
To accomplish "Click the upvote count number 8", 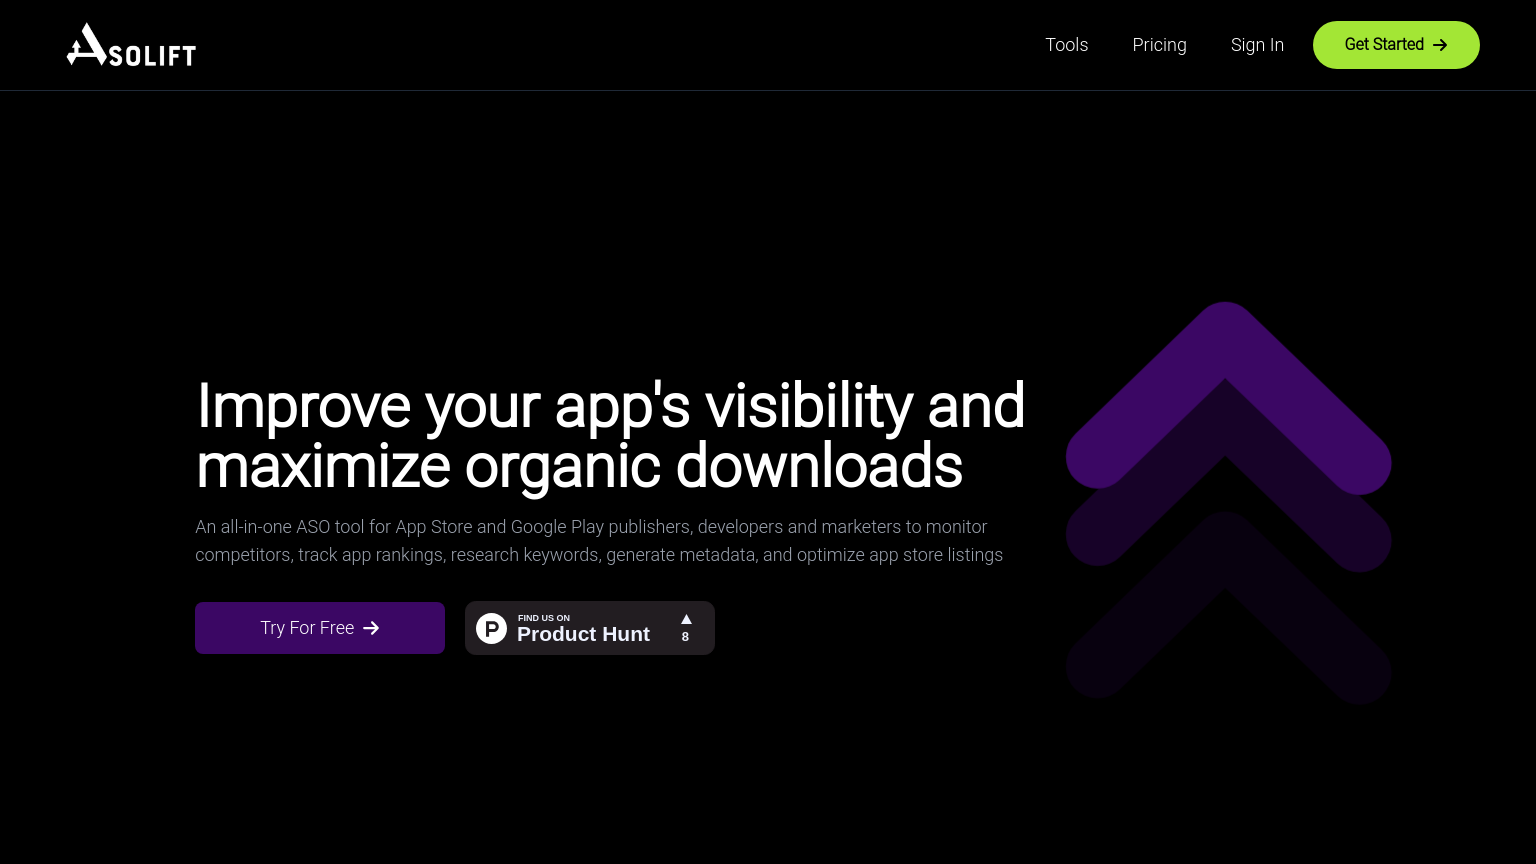I will coord(685,637).
